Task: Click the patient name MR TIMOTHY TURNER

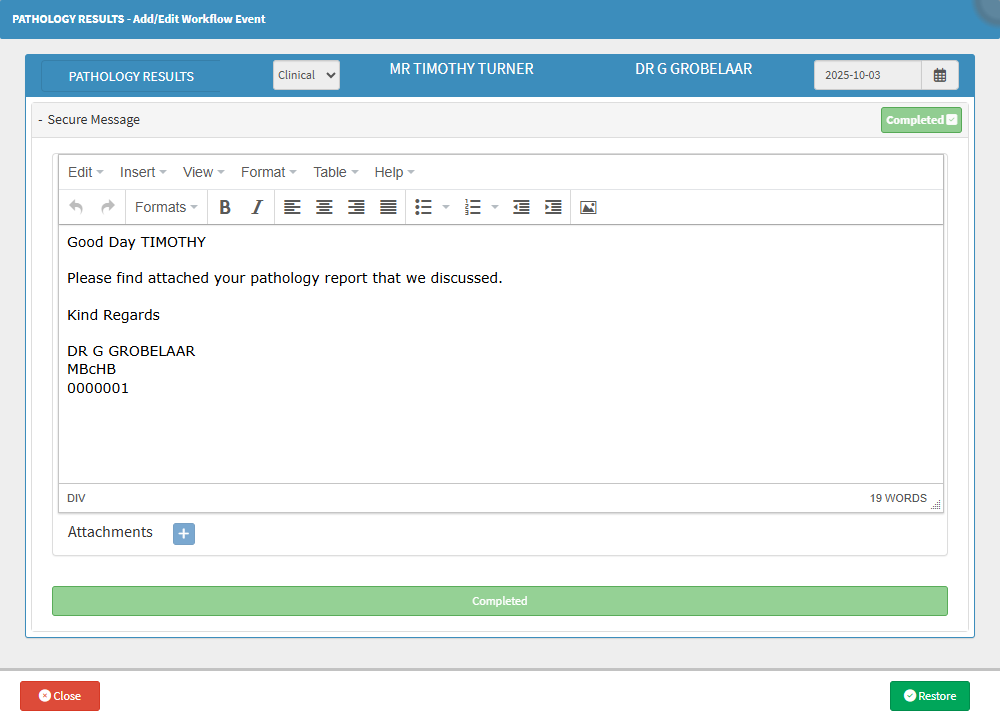Action: point(462,69)
